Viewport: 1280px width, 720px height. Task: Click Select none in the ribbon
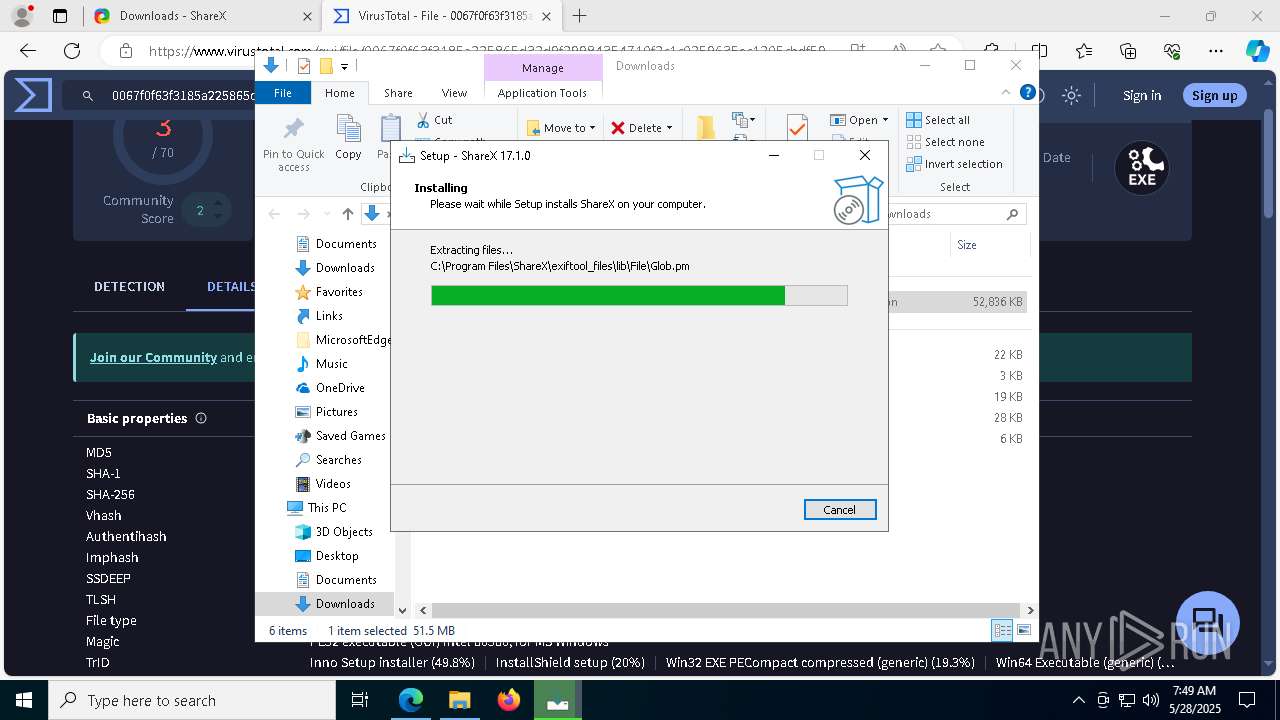point(945,142)
